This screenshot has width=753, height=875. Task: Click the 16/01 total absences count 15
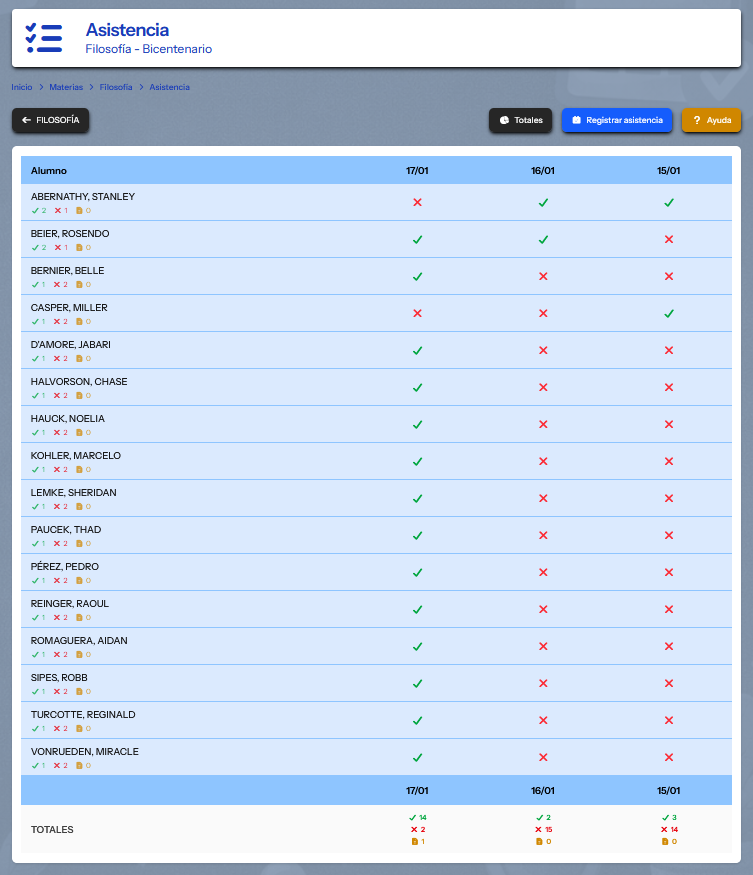[x=549, y=830]
